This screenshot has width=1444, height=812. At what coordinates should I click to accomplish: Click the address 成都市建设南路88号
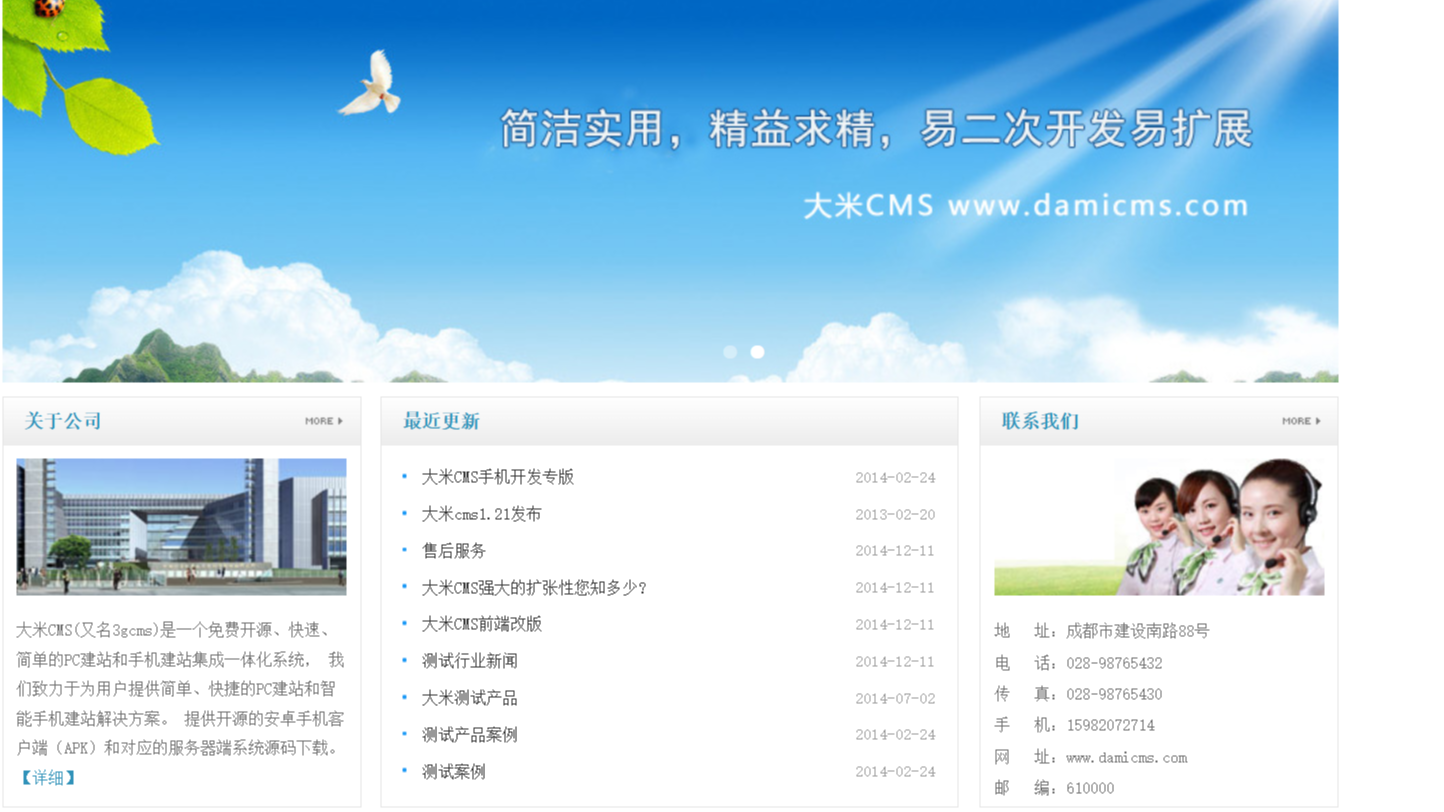[1138, 631]
